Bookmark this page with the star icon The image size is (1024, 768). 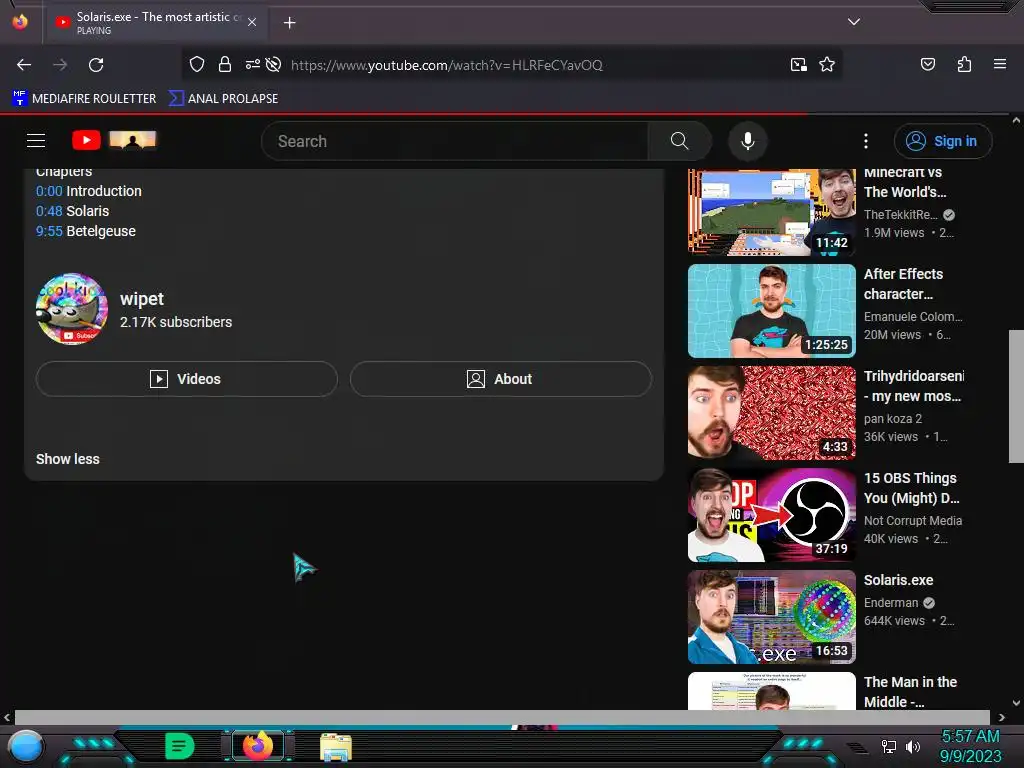tap(827, 64)
